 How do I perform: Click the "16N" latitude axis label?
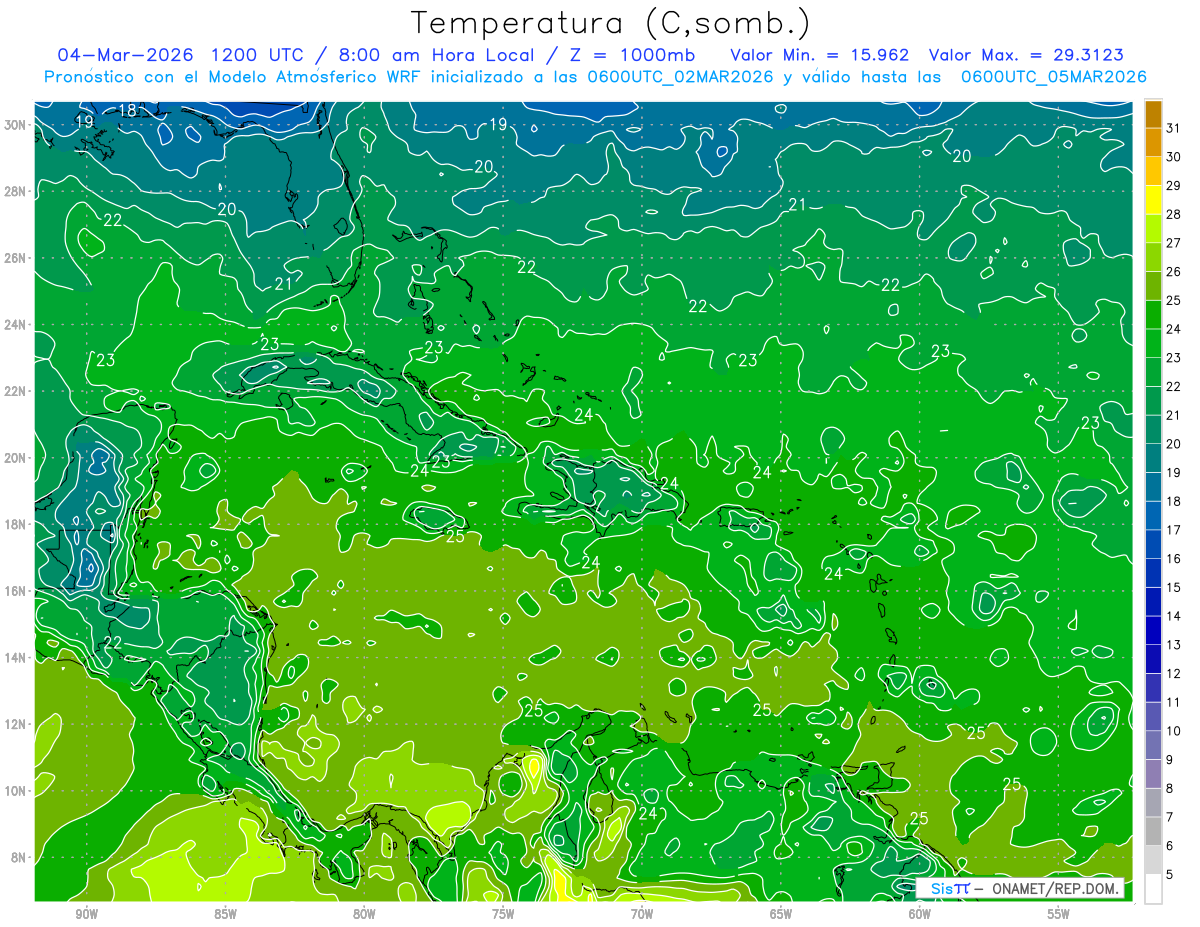17,591
